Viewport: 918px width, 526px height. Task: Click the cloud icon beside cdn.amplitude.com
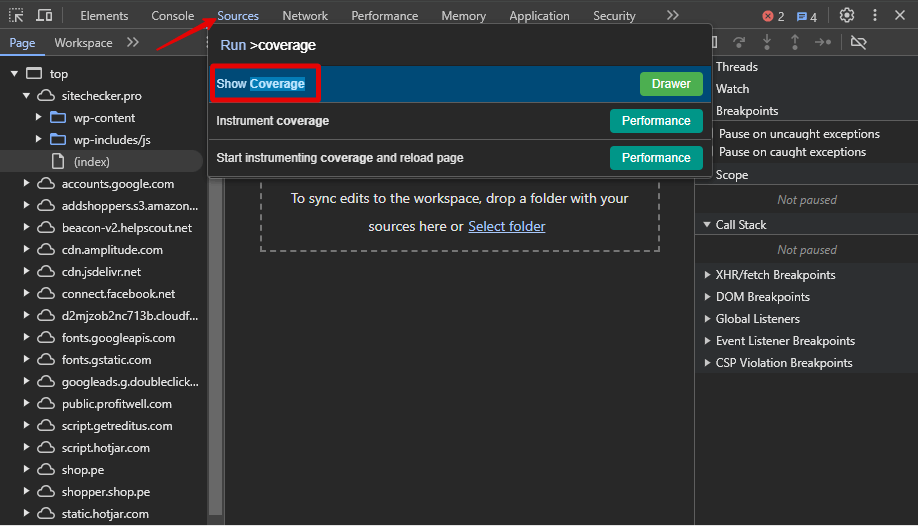click(x=46, y=250)
